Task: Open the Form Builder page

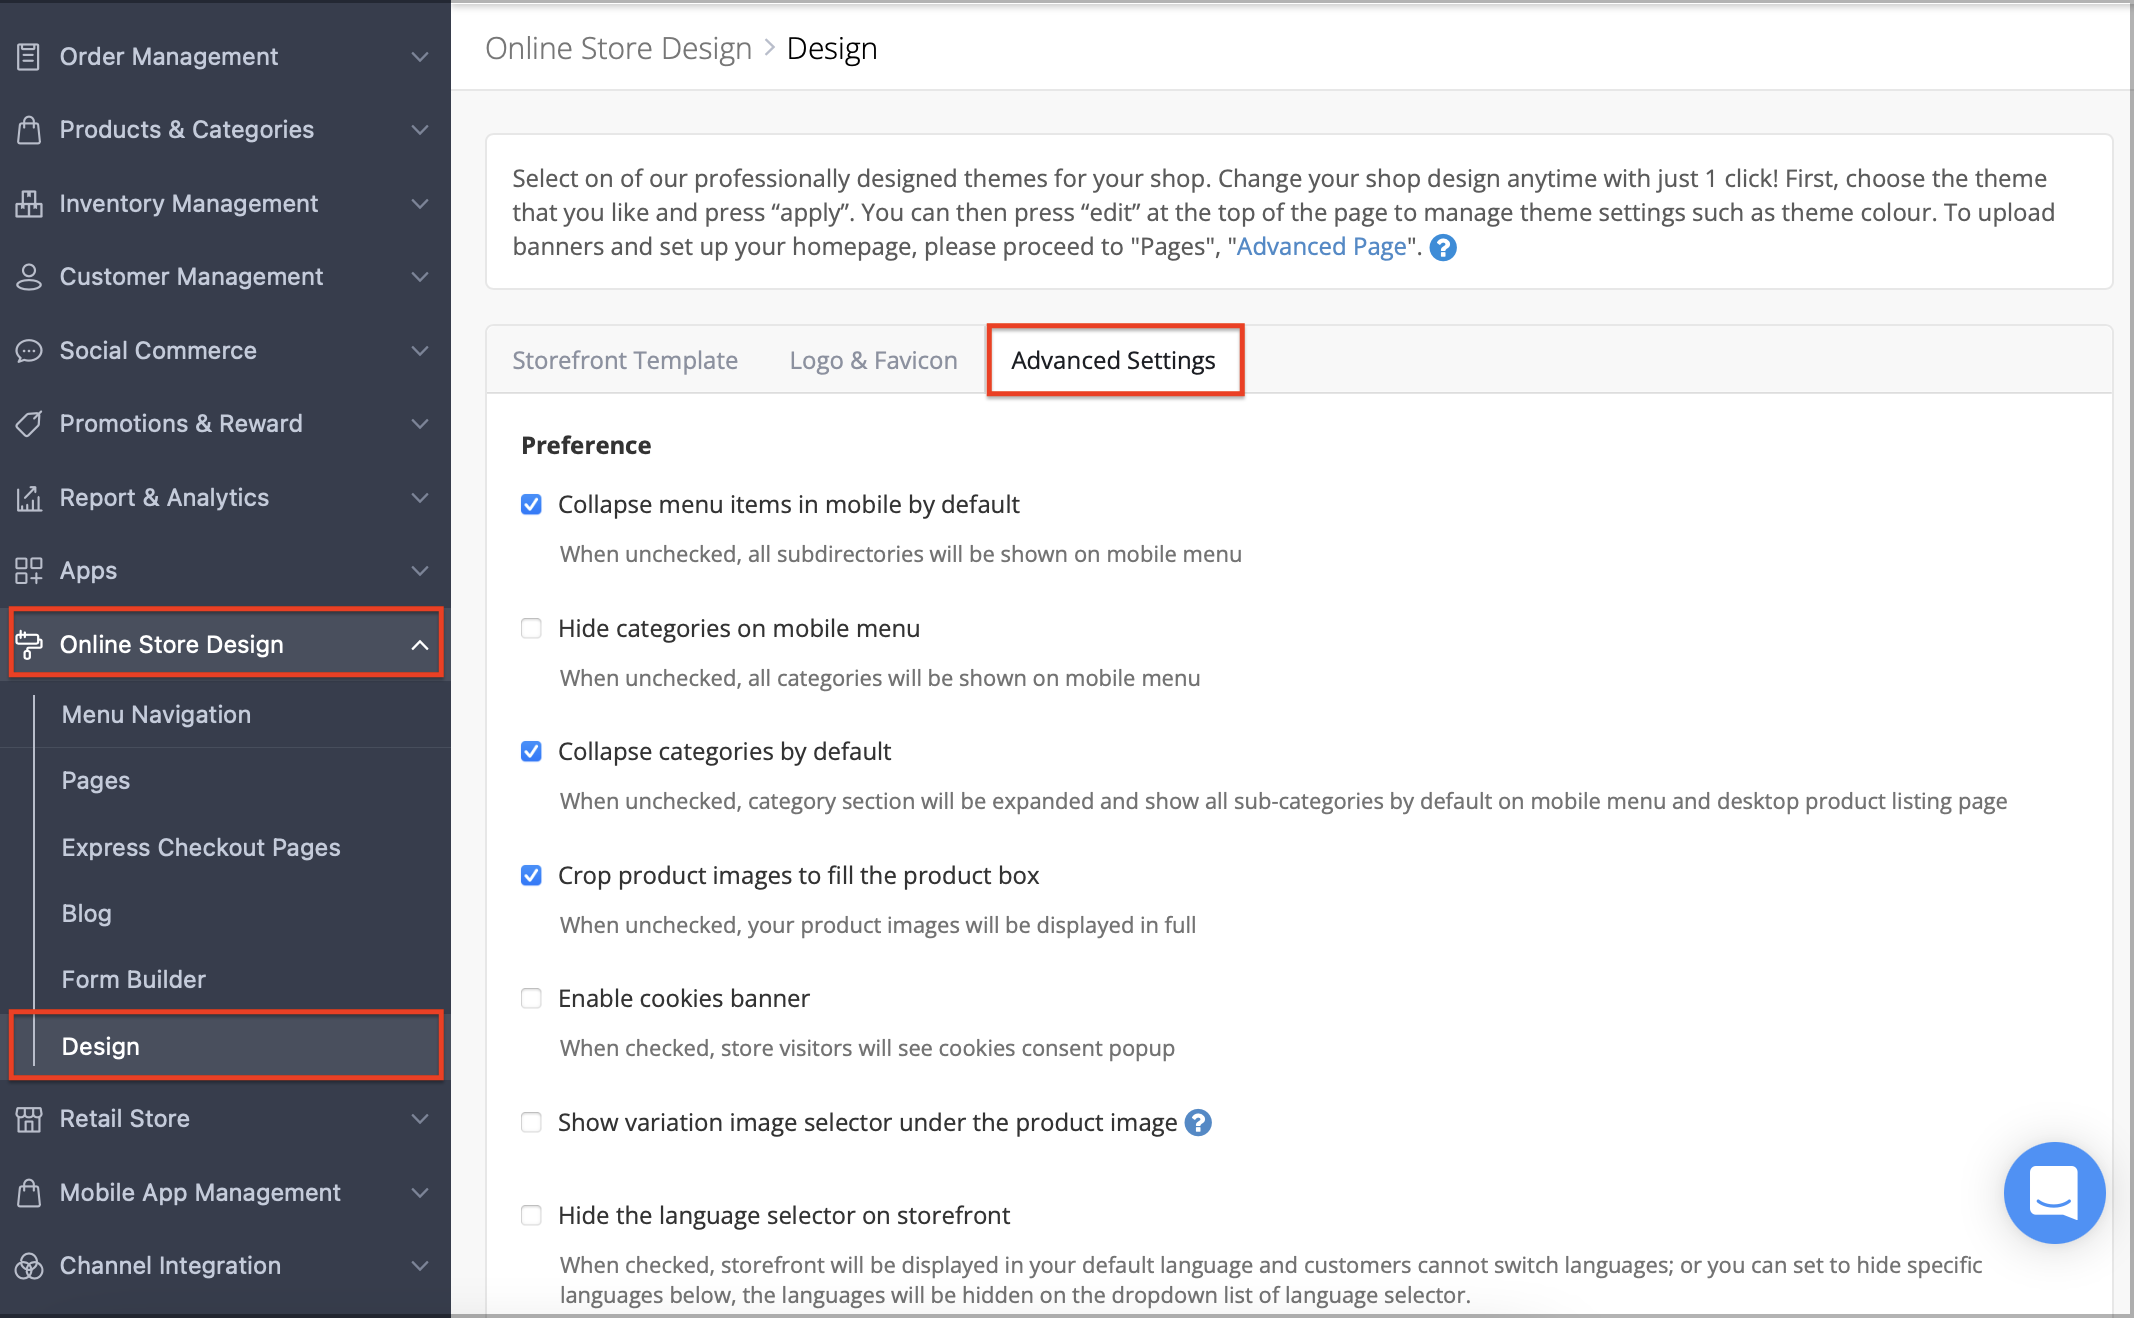Action: coord(132,979)
